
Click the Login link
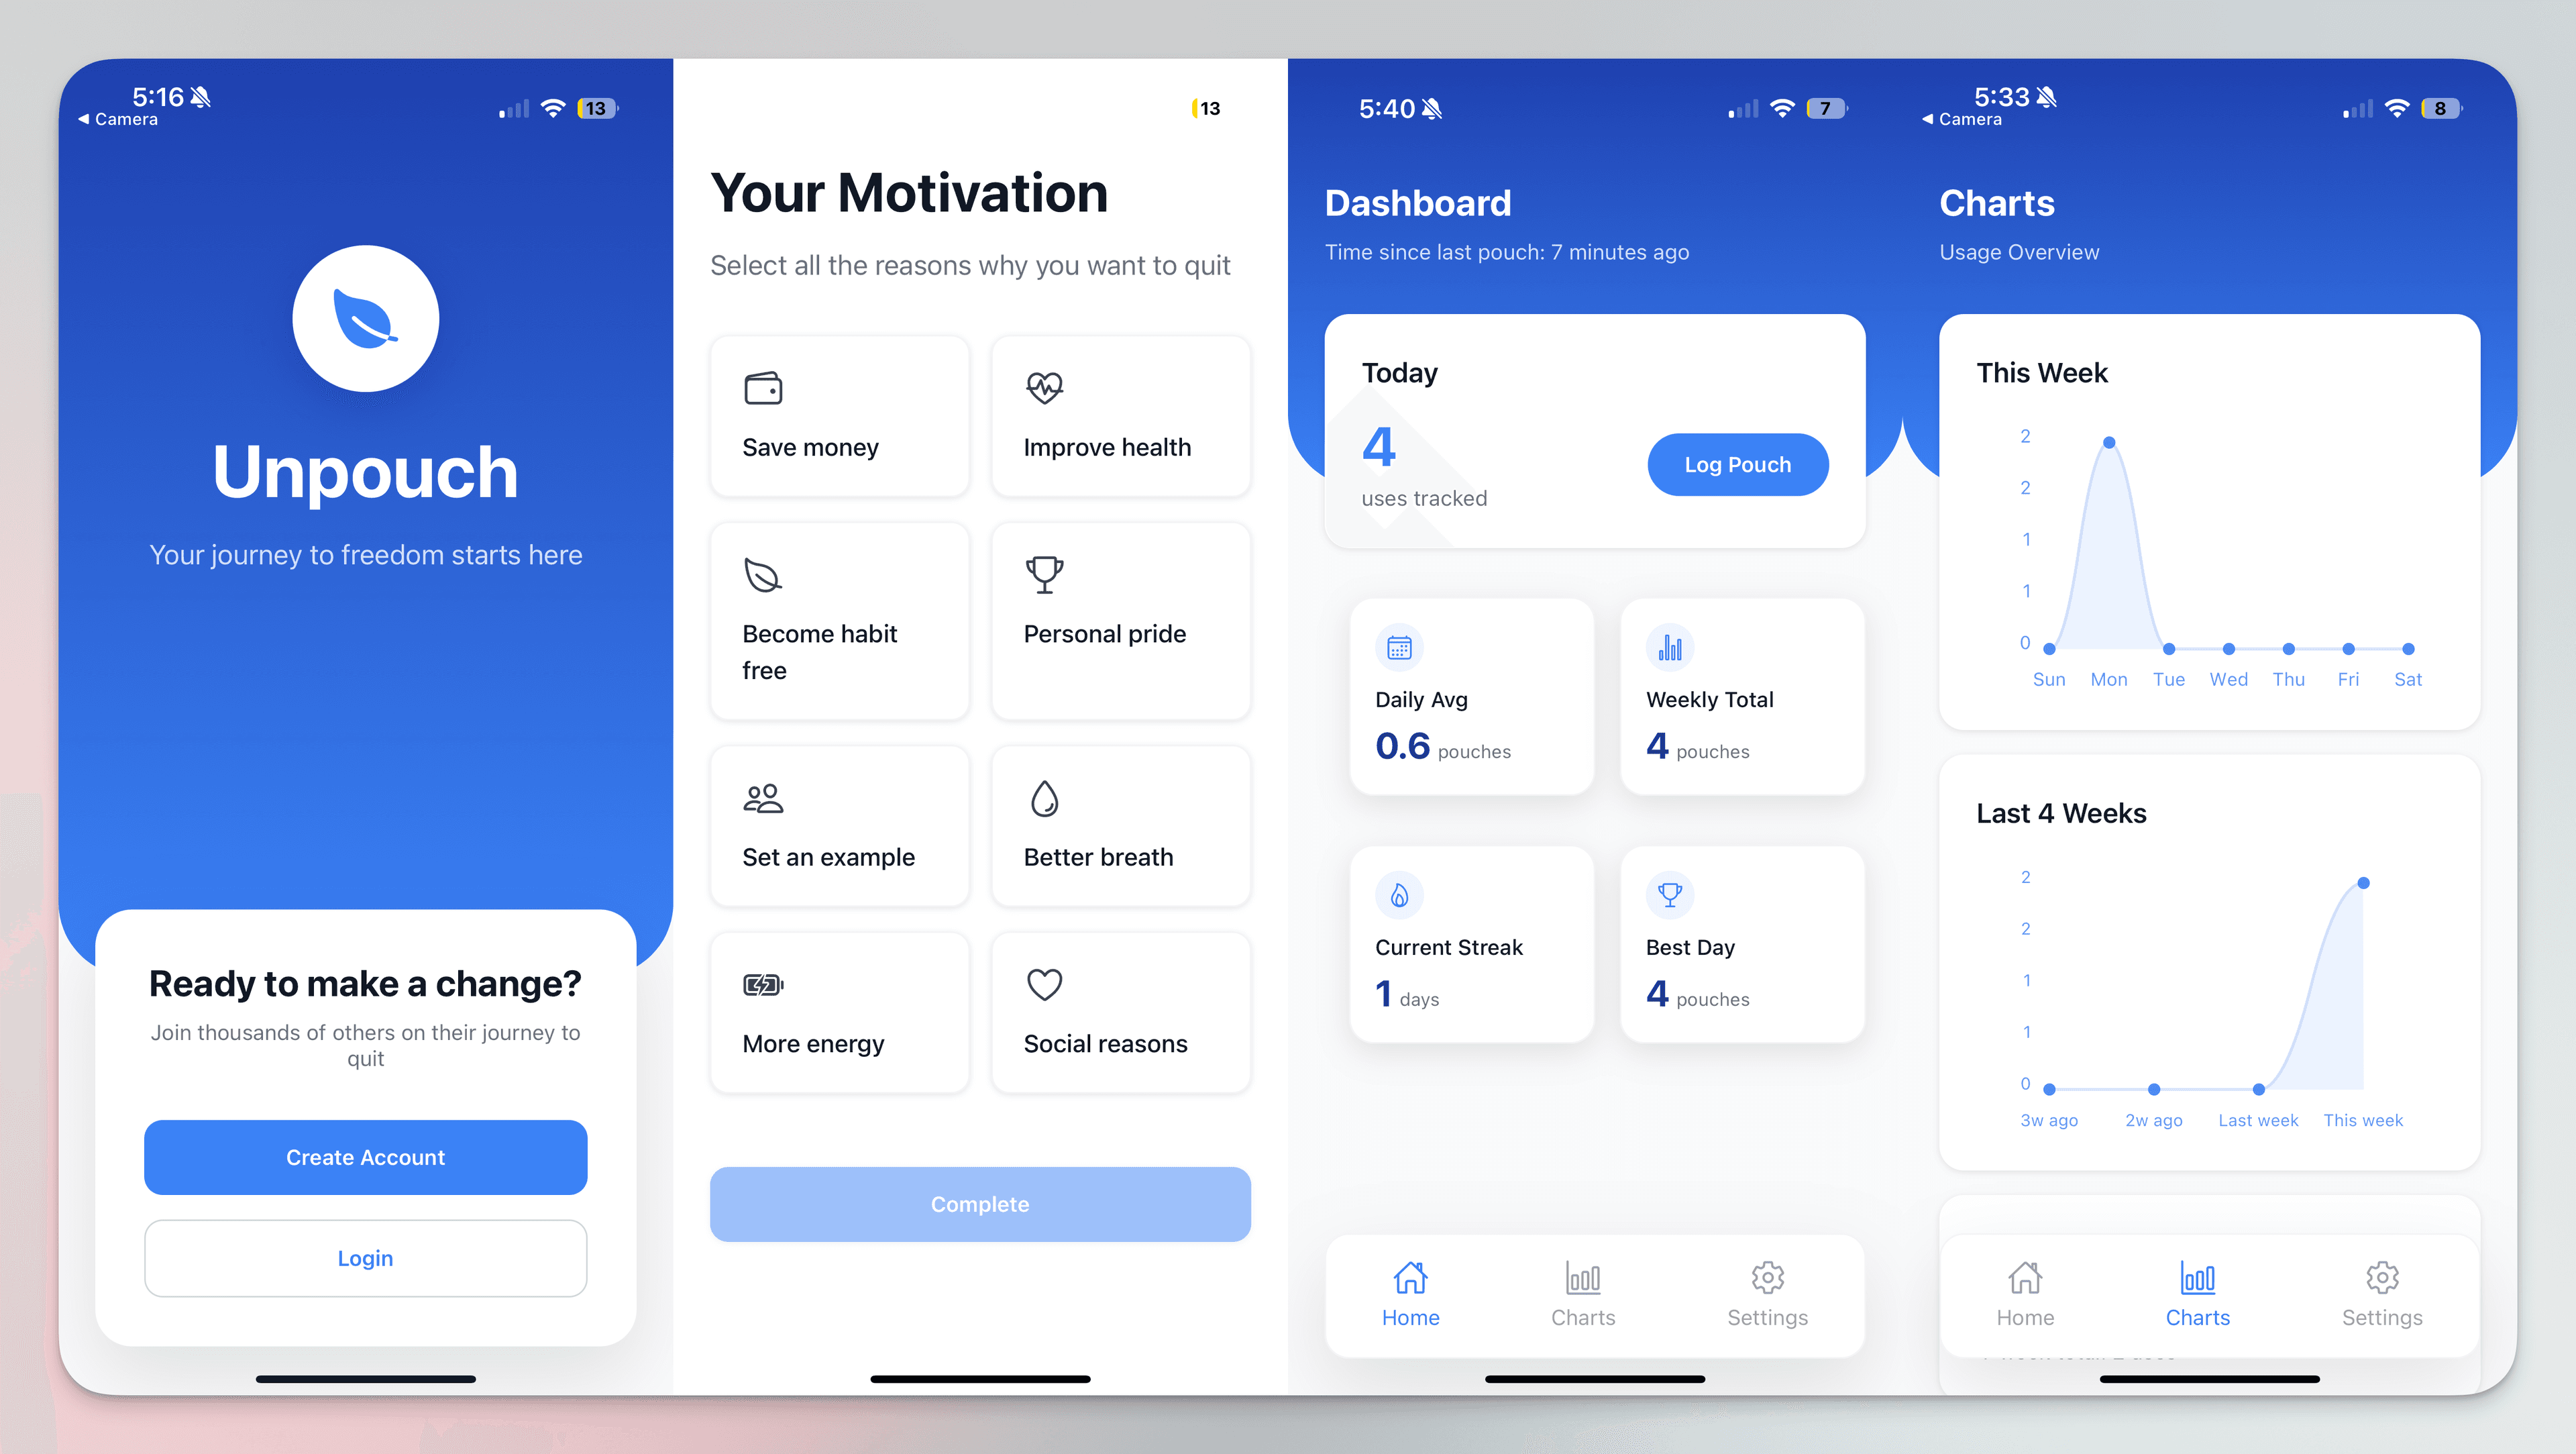pyautogui.click(x=364, y=1257)
